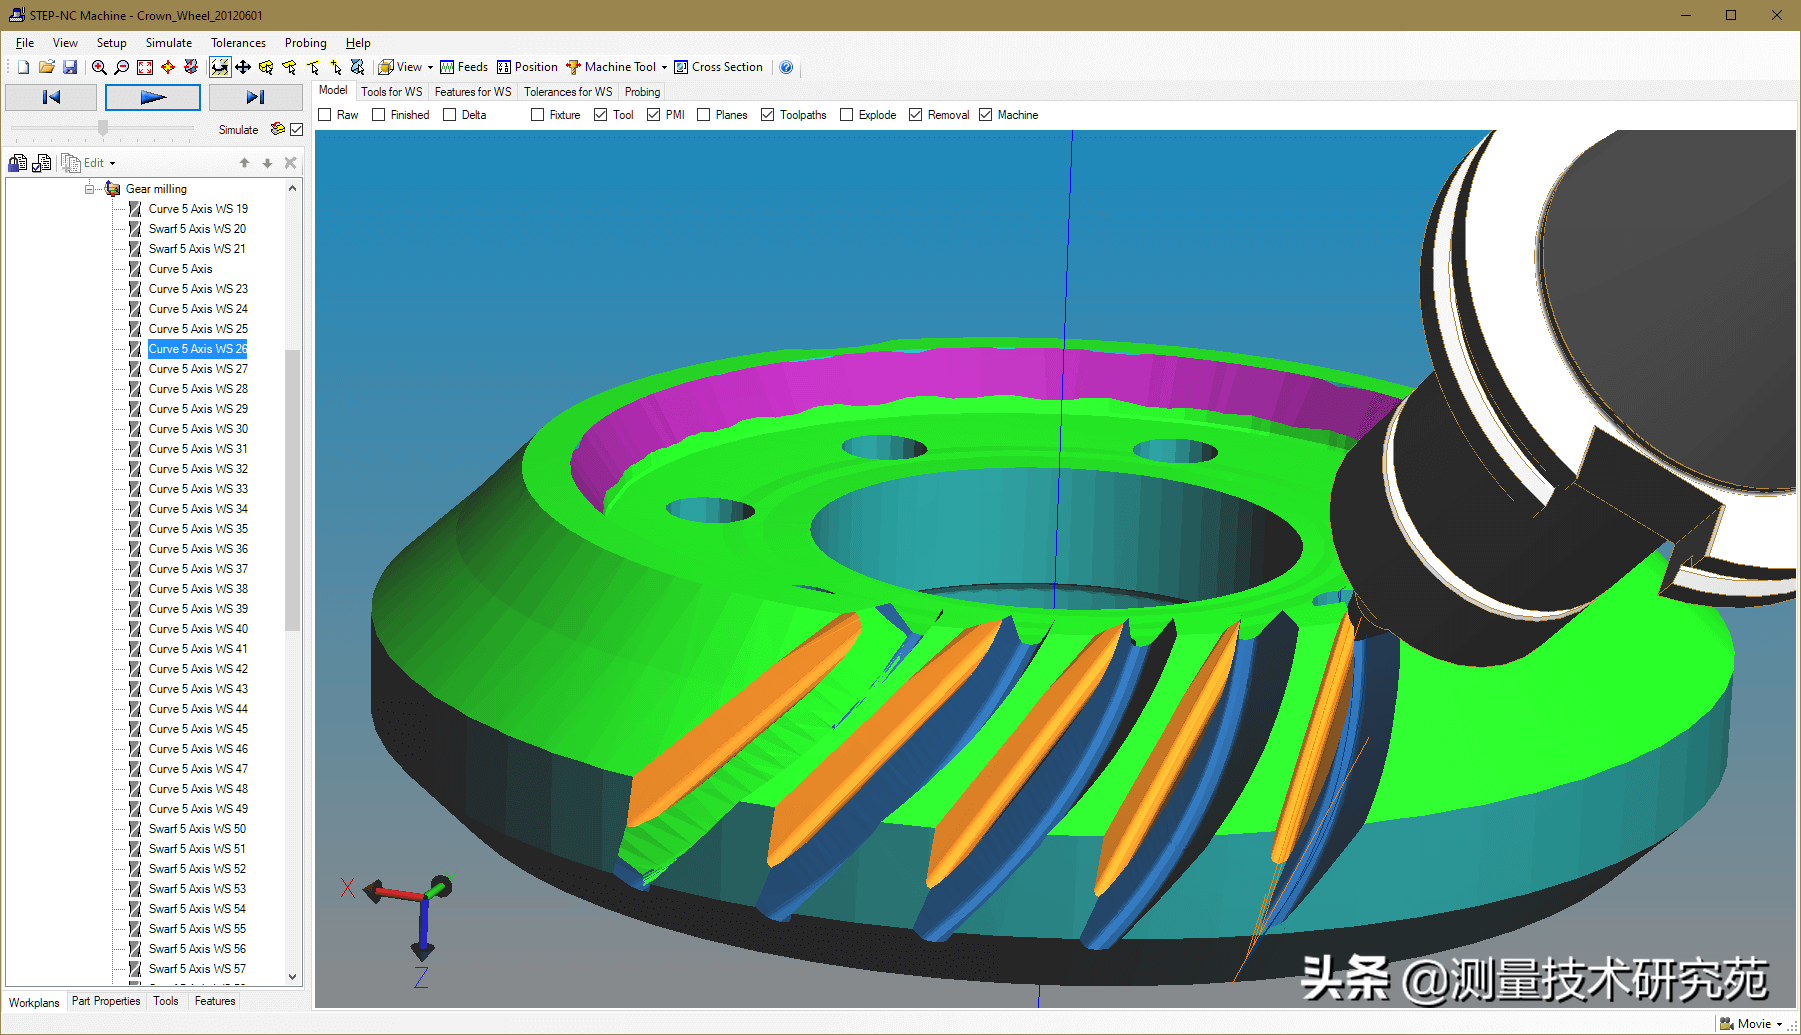Viewport: 1801px width, 1035px height.
Task: Click the zoom in magnifier icon
Action: point(99,67)
